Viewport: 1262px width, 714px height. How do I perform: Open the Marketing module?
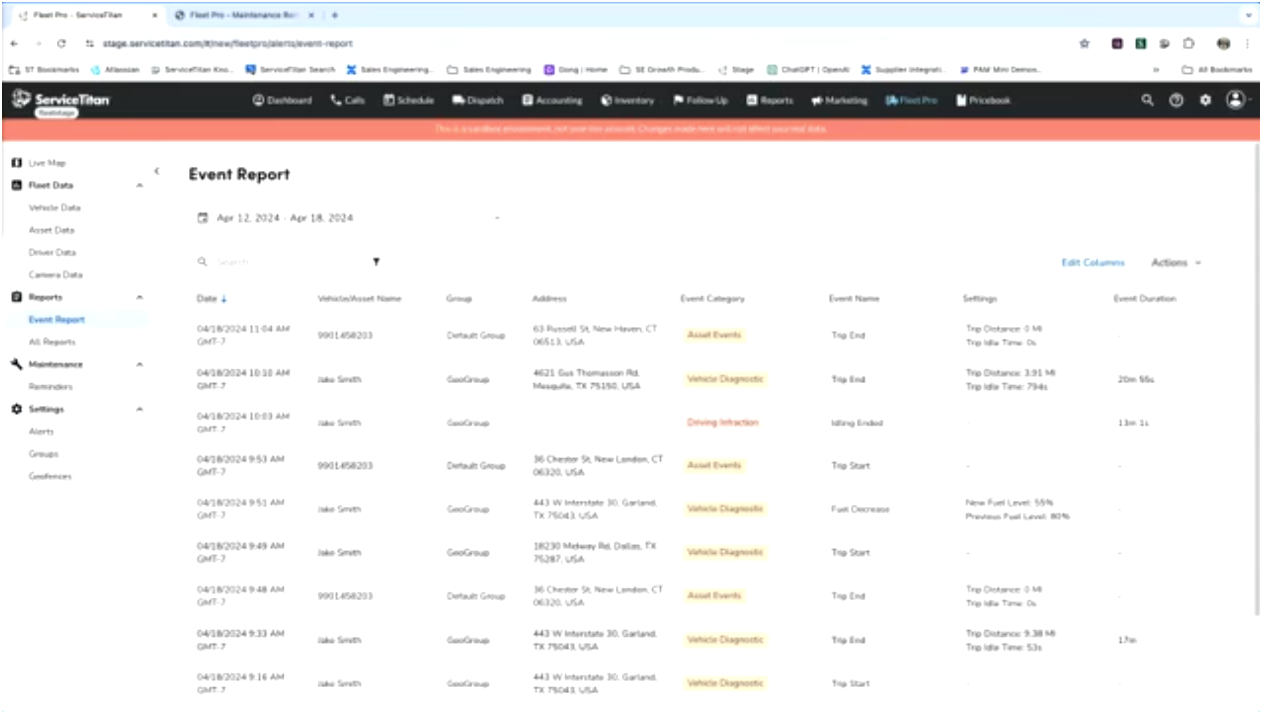point(840,100)
